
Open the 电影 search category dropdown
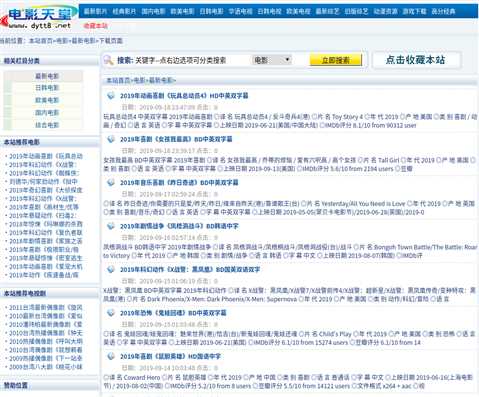click(272, 60)
